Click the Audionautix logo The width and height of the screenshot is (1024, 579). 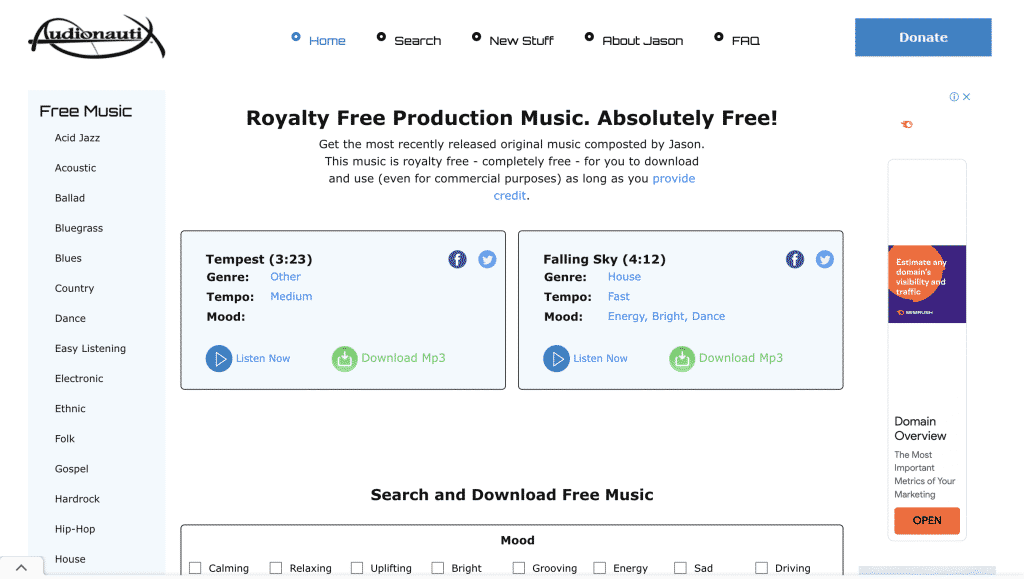pyautogui.click(x=96, y=37)
